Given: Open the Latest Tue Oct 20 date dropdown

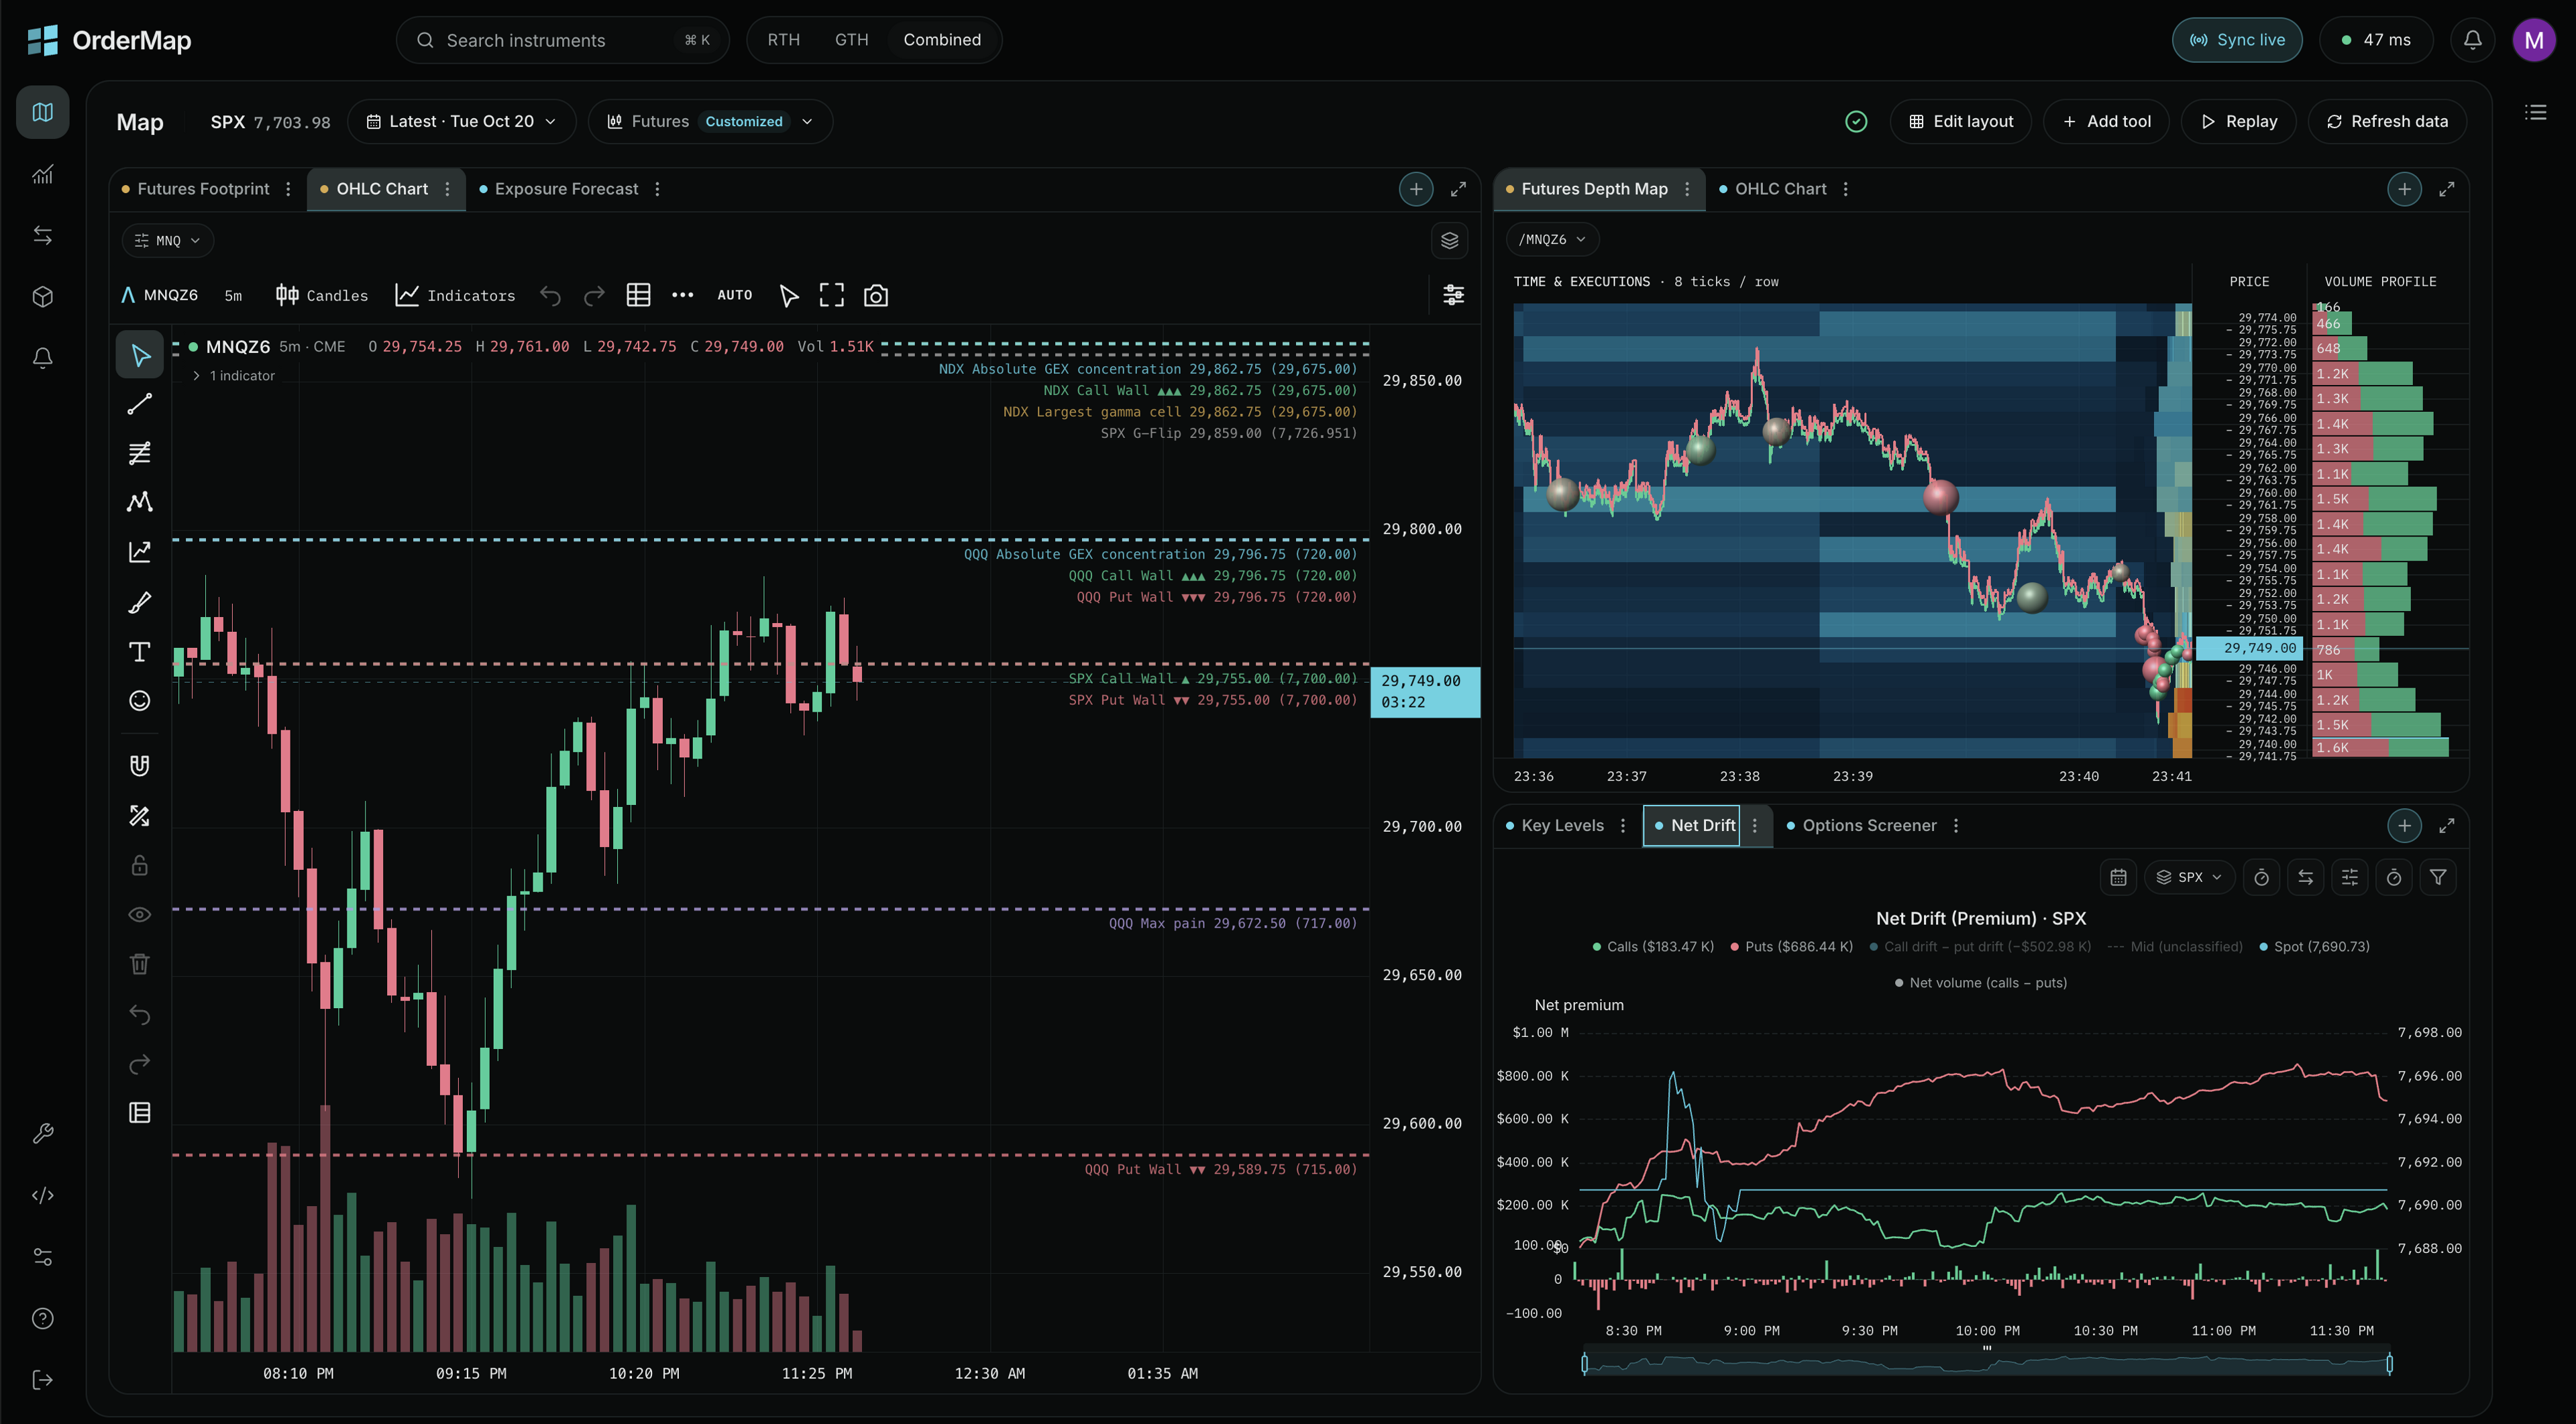Looking at the screenshot, I should click(x=462, y=121).
